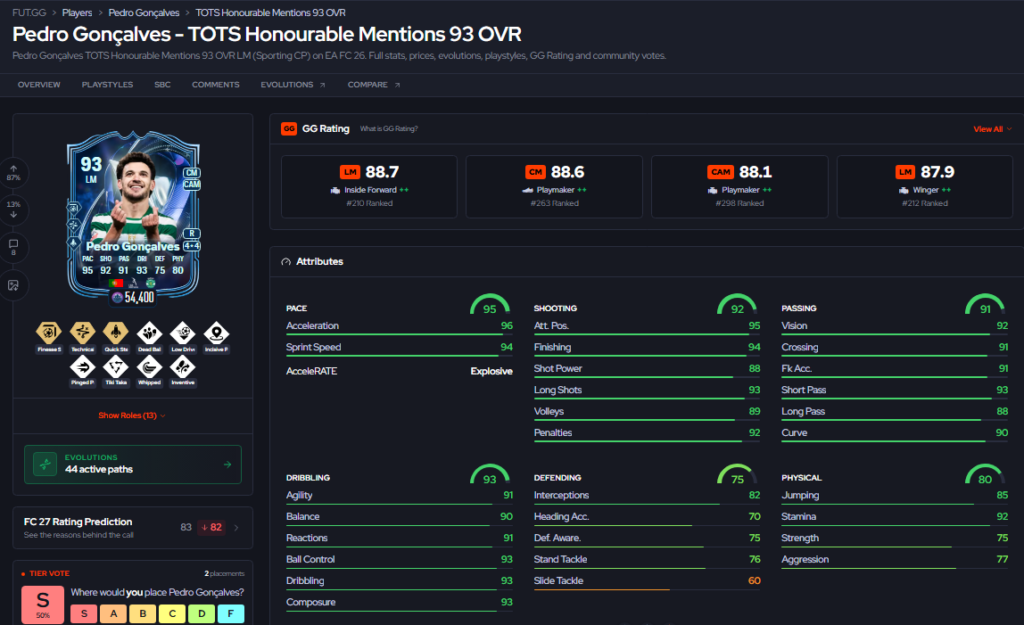Select the Technical playstyle icon
Viewport: 1024px width, 625px height.
[82, 333]
